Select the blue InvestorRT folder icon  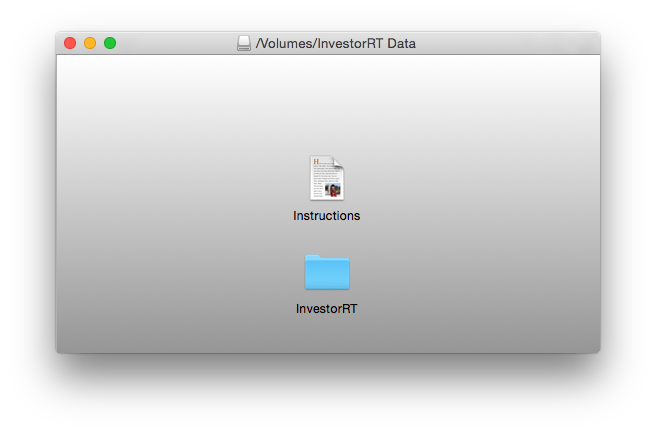[x=327, y=272]
